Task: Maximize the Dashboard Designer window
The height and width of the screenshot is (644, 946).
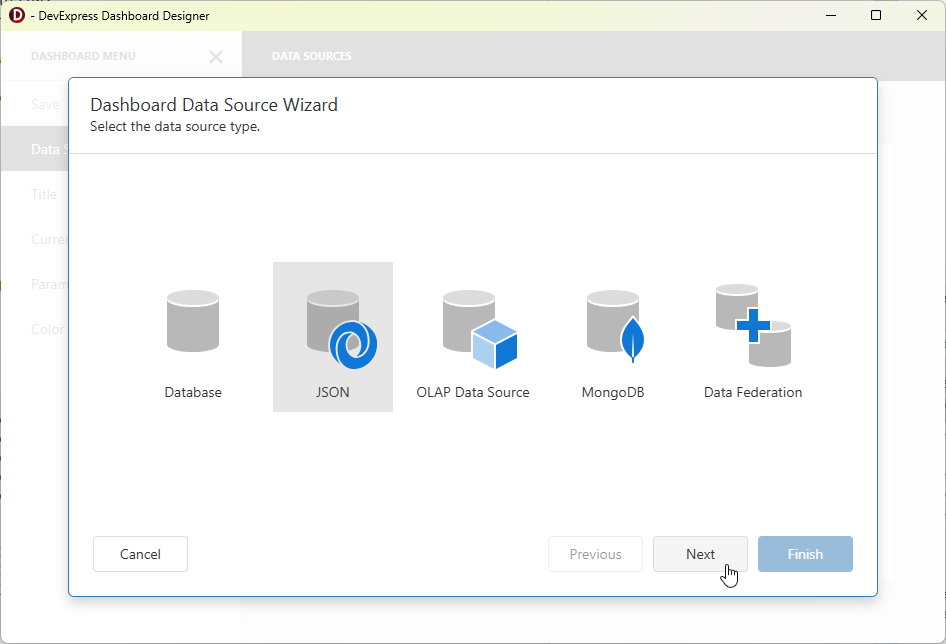Action: coord(876,15)
